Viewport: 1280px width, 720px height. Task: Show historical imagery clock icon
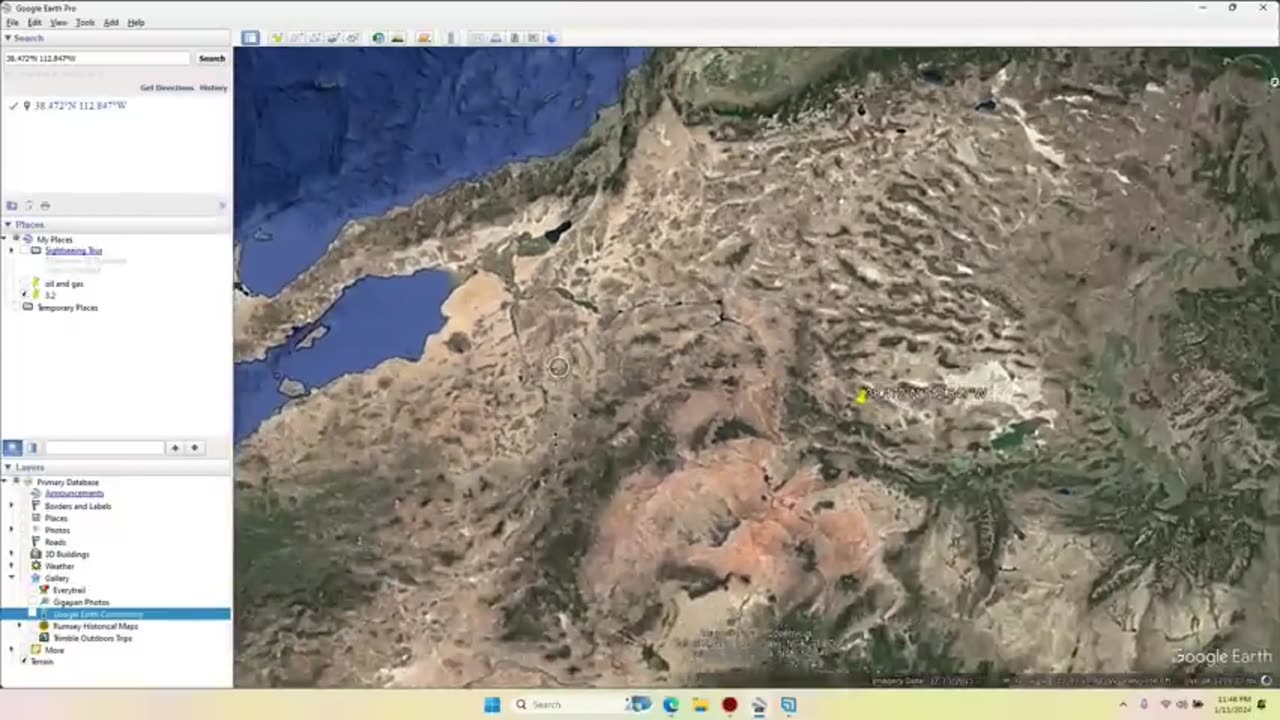(378, 38)
